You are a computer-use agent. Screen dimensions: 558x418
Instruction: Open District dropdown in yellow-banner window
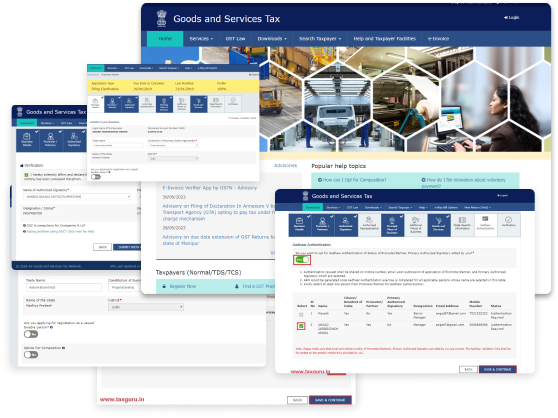pyautogui.click(x=173, y=158)
